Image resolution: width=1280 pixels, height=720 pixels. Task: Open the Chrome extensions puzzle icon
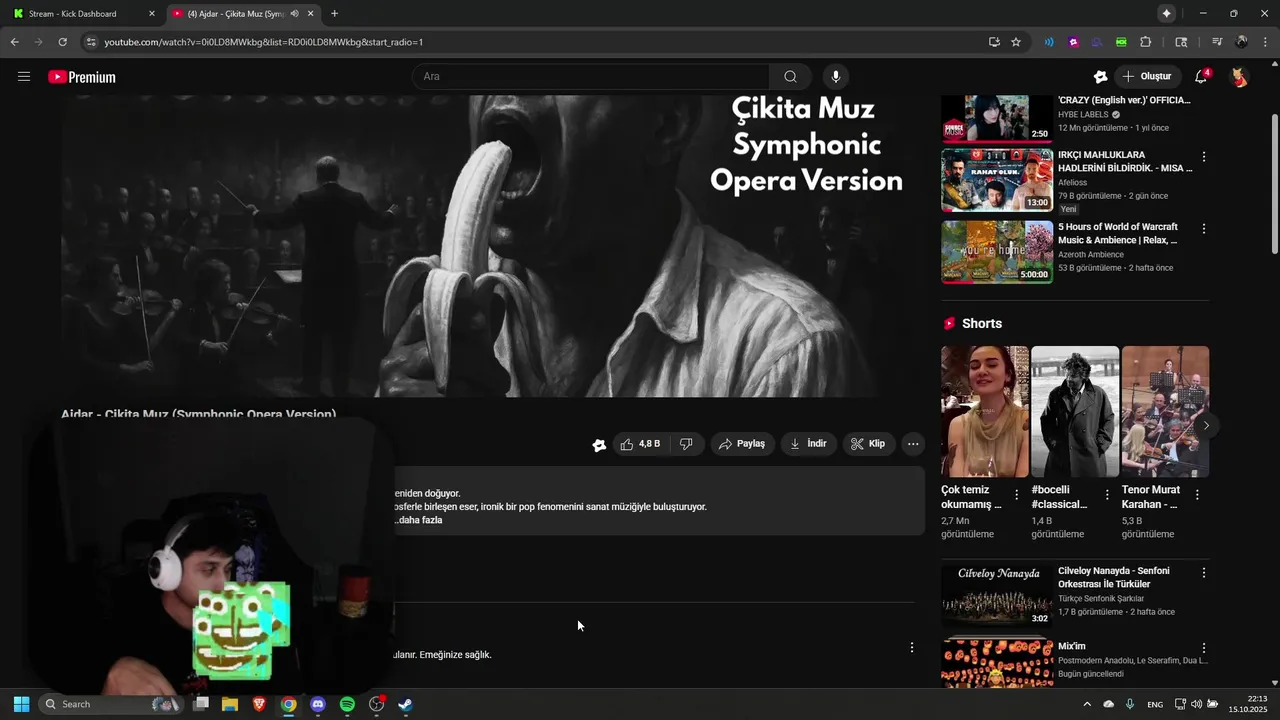tap(1146, 42)
